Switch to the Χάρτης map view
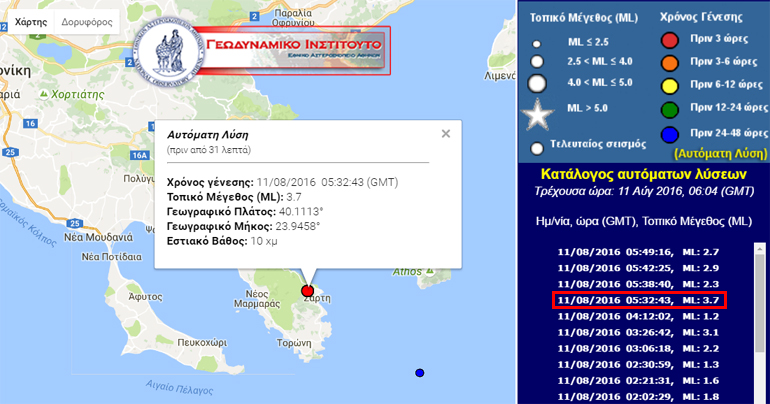Image resolution: width=770 pixels, height=404 pixels. [31, 22]
